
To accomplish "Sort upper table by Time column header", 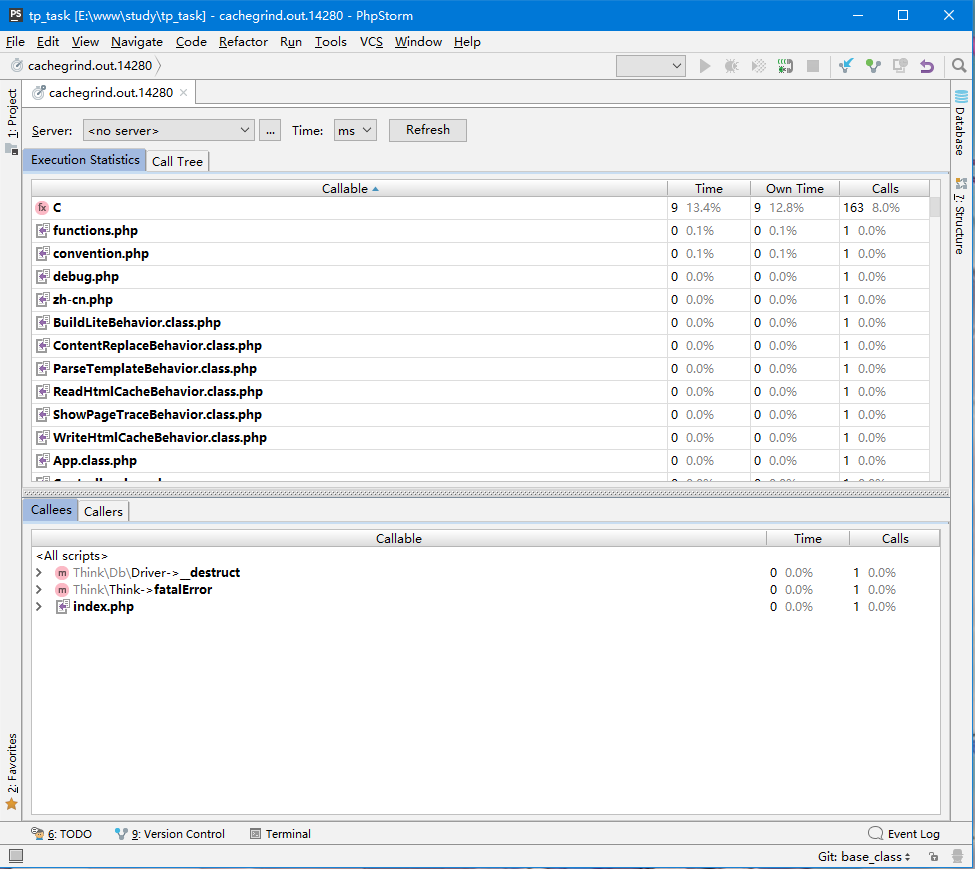I will click(709, 188).
